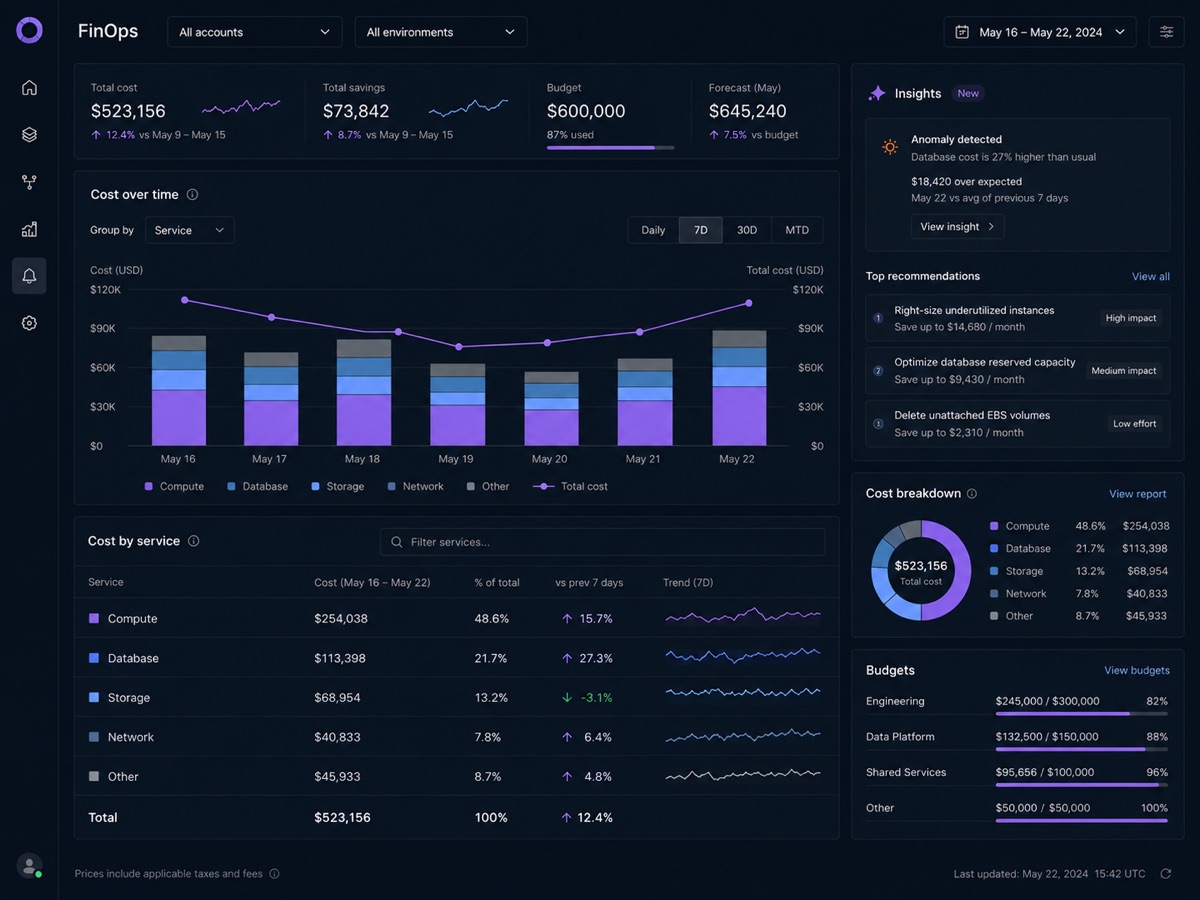Open Right-size underutilized instances recommendation
This screenshot has height=900, width=1200.
[1017, 318]
